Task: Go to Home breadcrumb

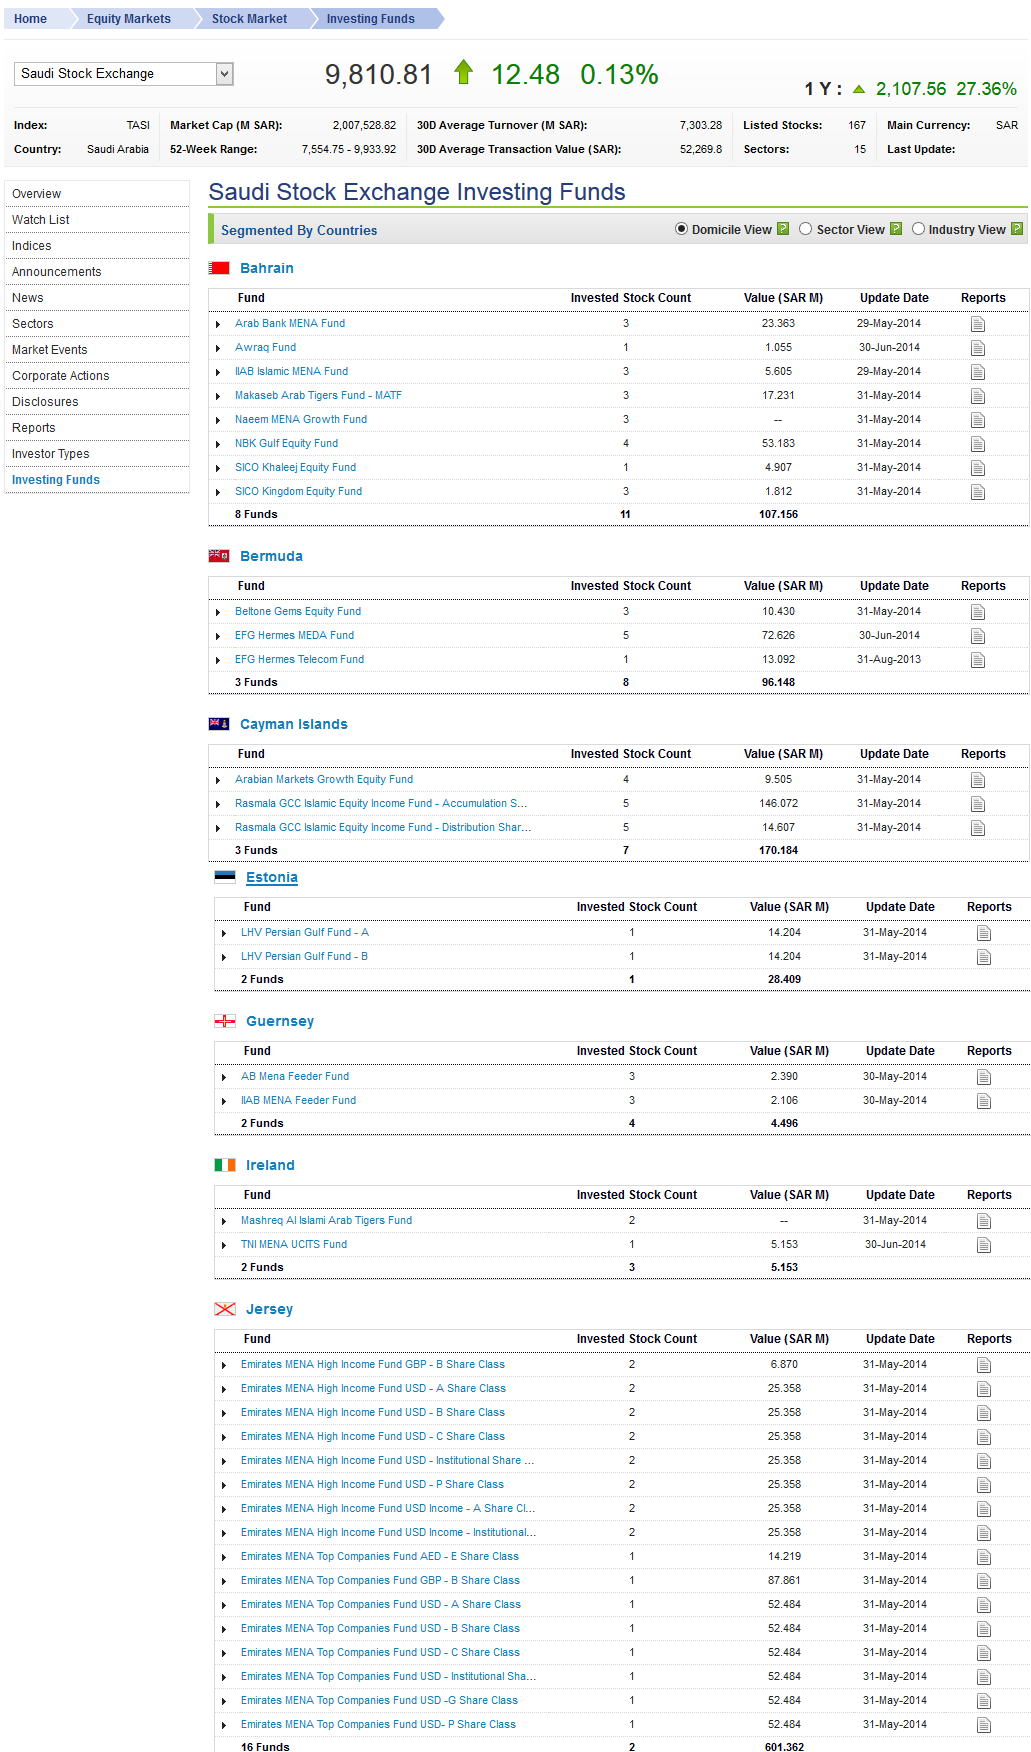Action: click(30, 19)
